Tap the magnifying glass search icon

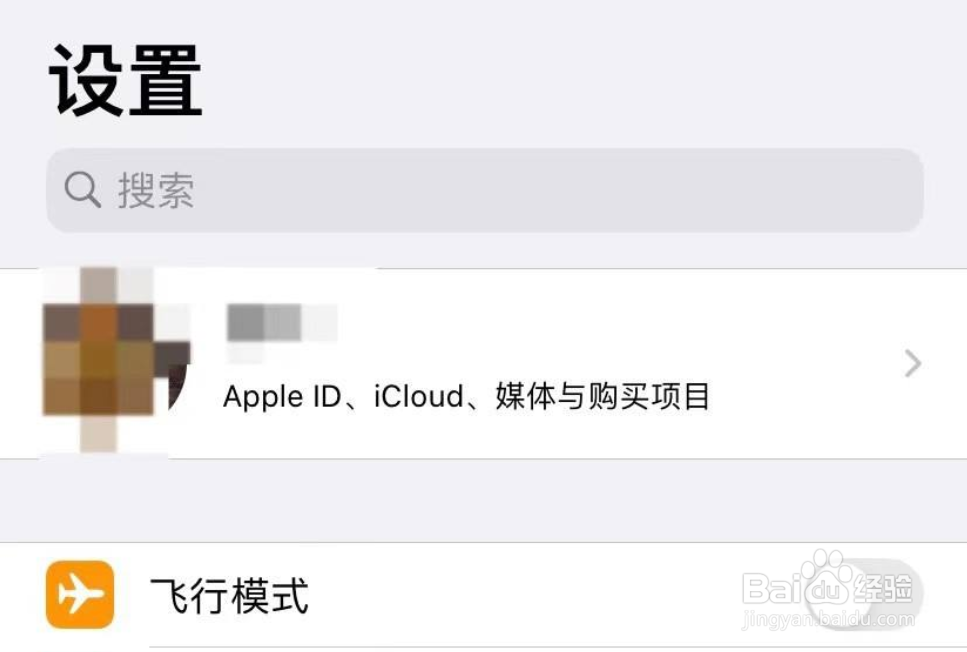(x=83, y=189)
